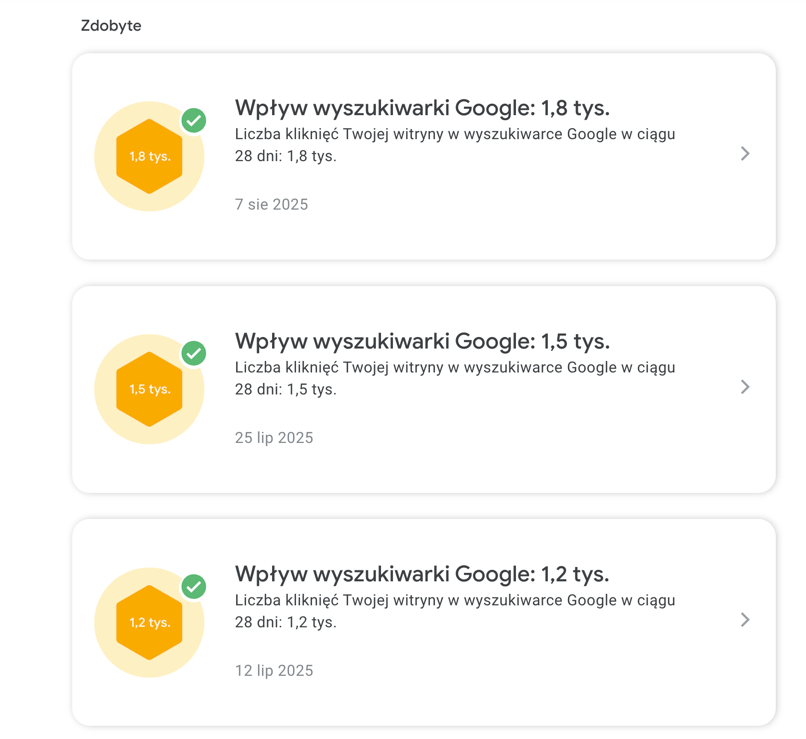Click green checkmark on 1,2 tys. badge
Image resolution: width=806 pixels, height=739 pixels.
pyautogui.click(x=194, y=586)
